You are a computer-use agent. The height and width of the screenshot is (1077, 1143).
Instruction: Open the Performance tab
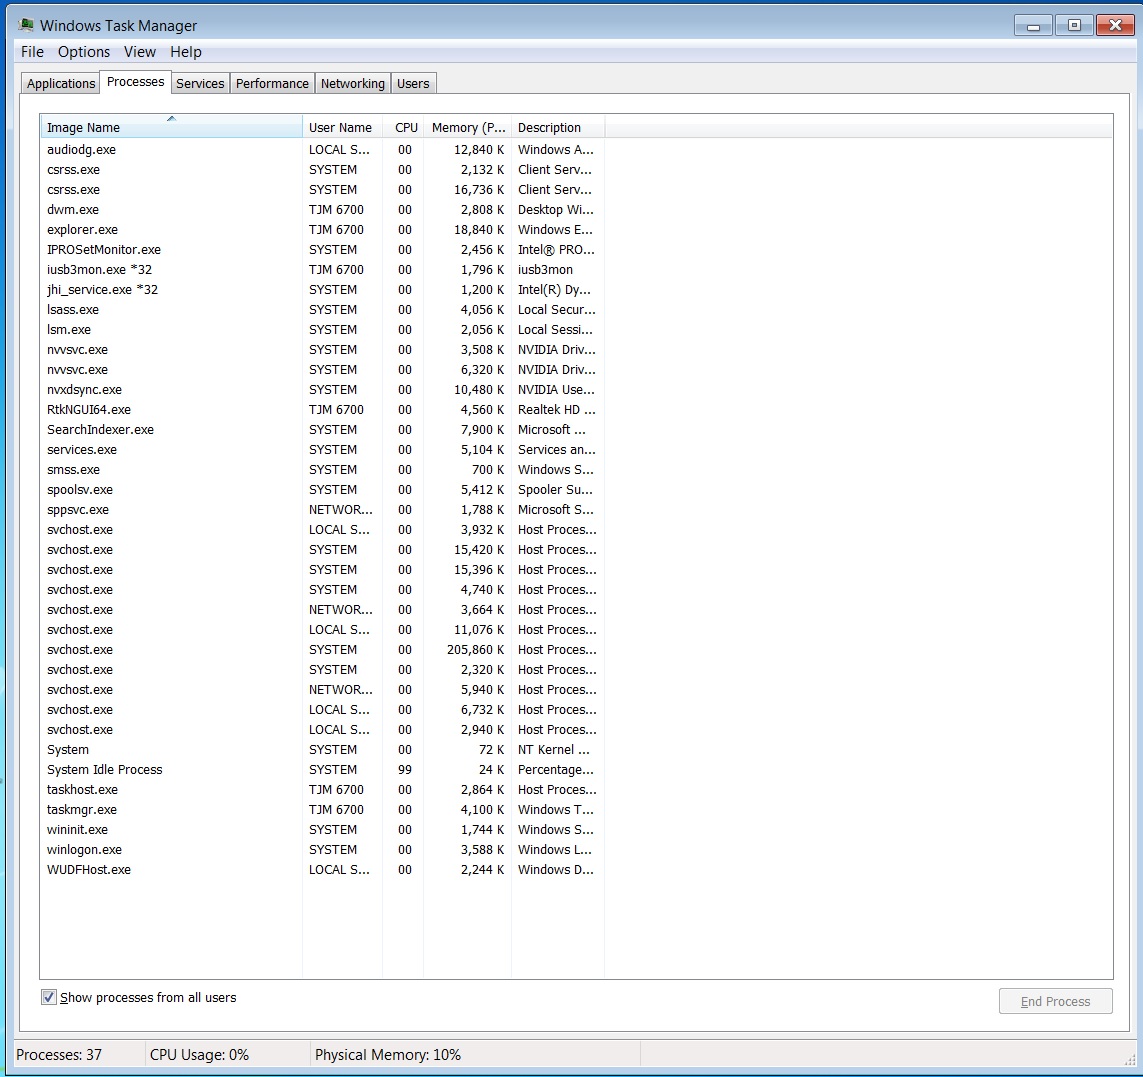click(x=272, y=83)
